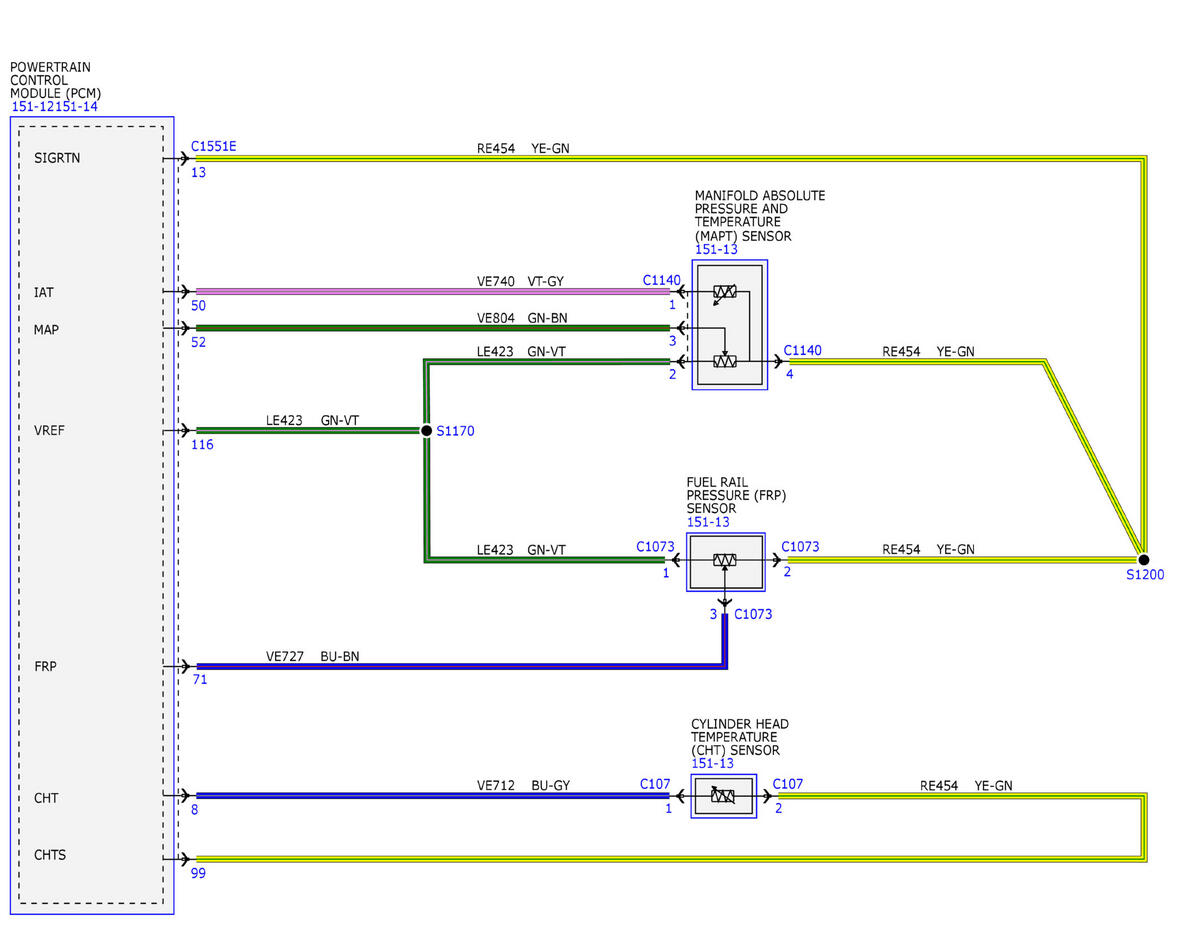The height and width of the screenshot is (927, 1200).
Task: Click the C107 connector label at pin 2
Action: [x=788, y=785]
